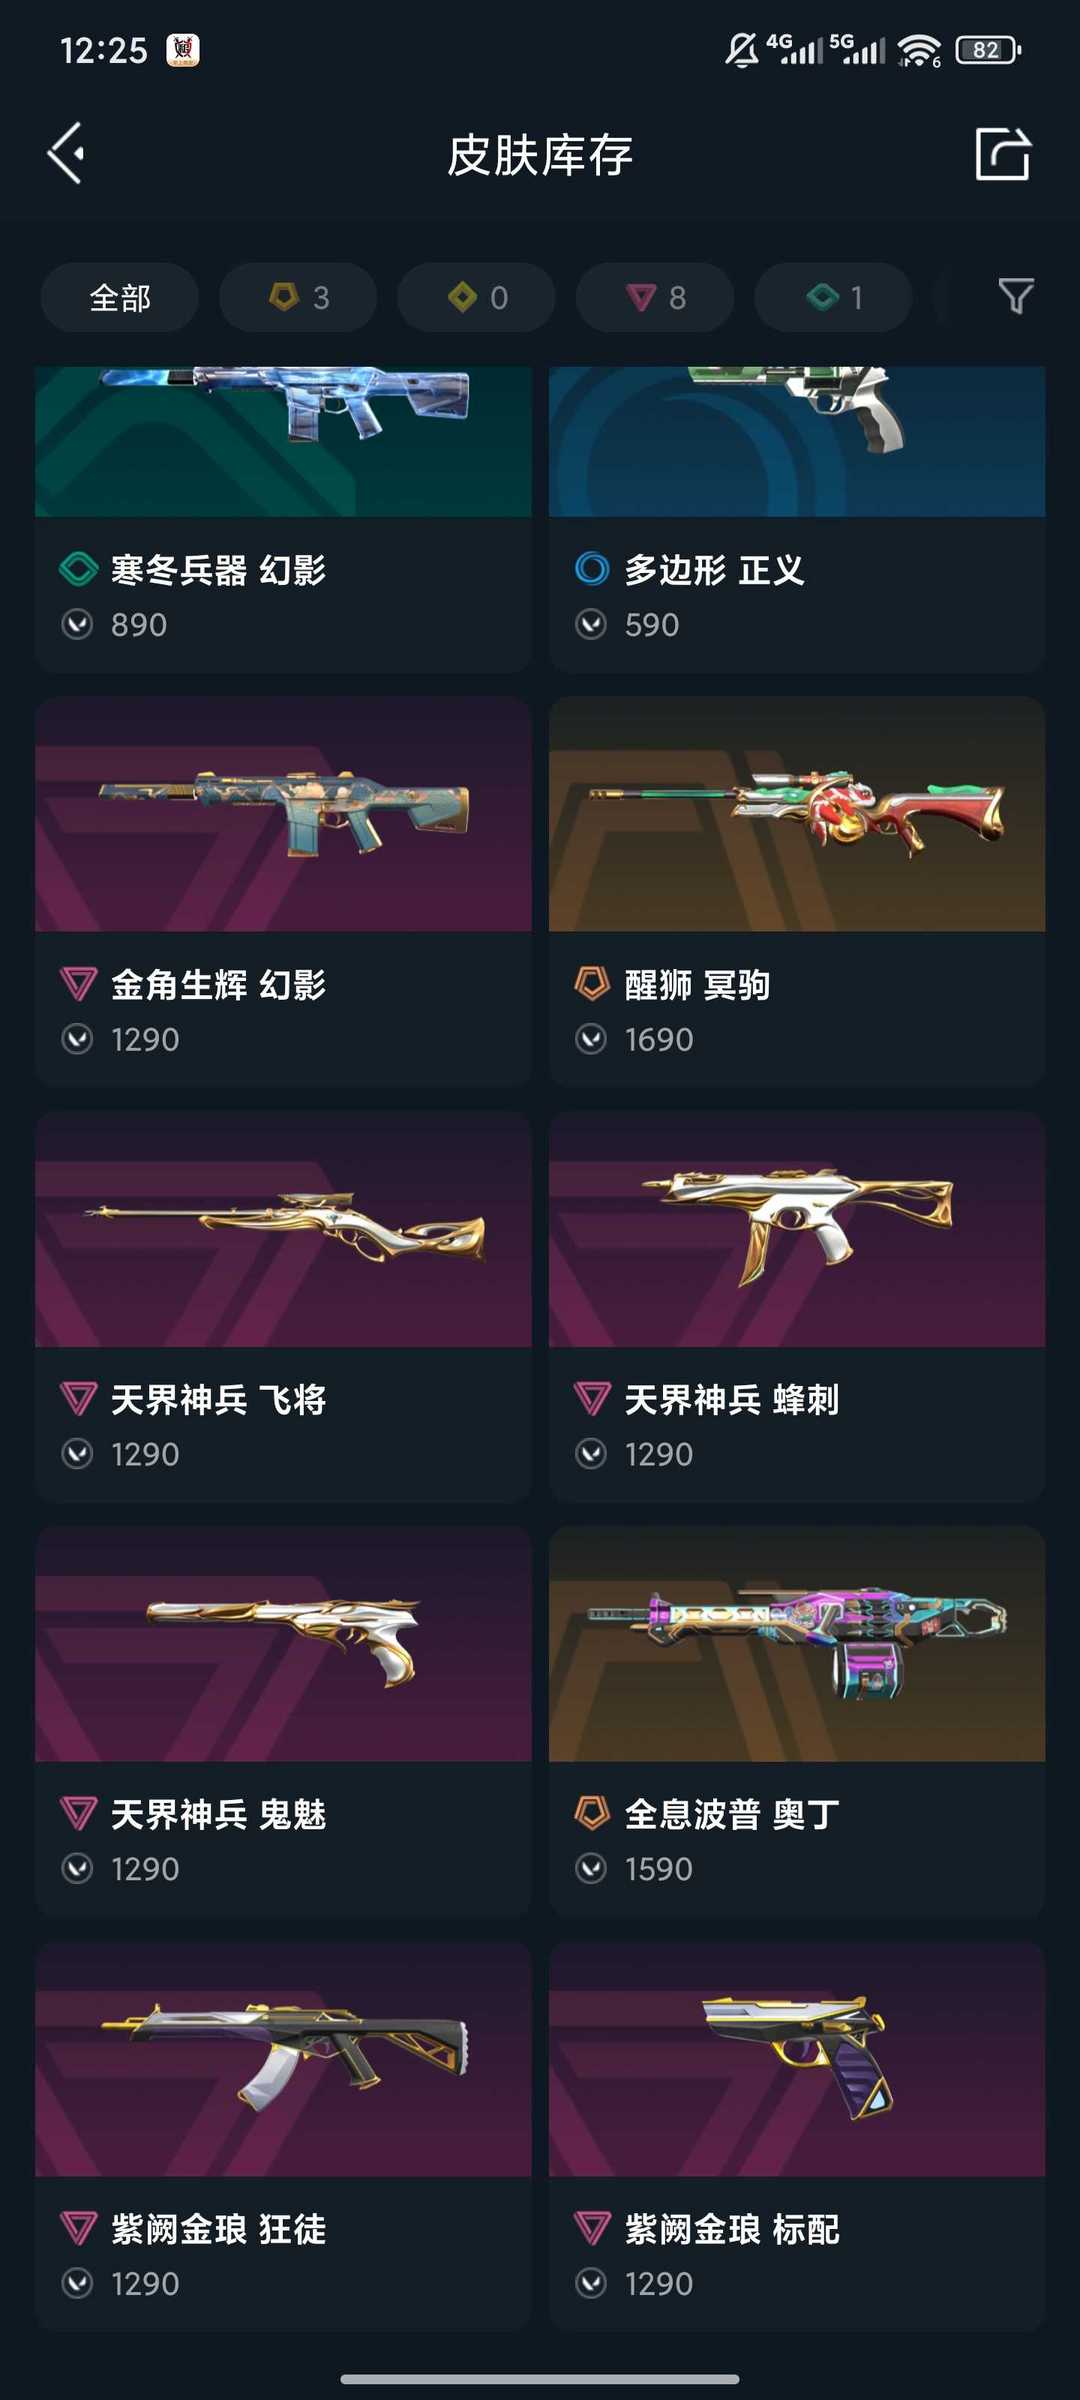Select the 全部 filter tab
This screenshot has height=2400, width=1080.
[120, 297]
